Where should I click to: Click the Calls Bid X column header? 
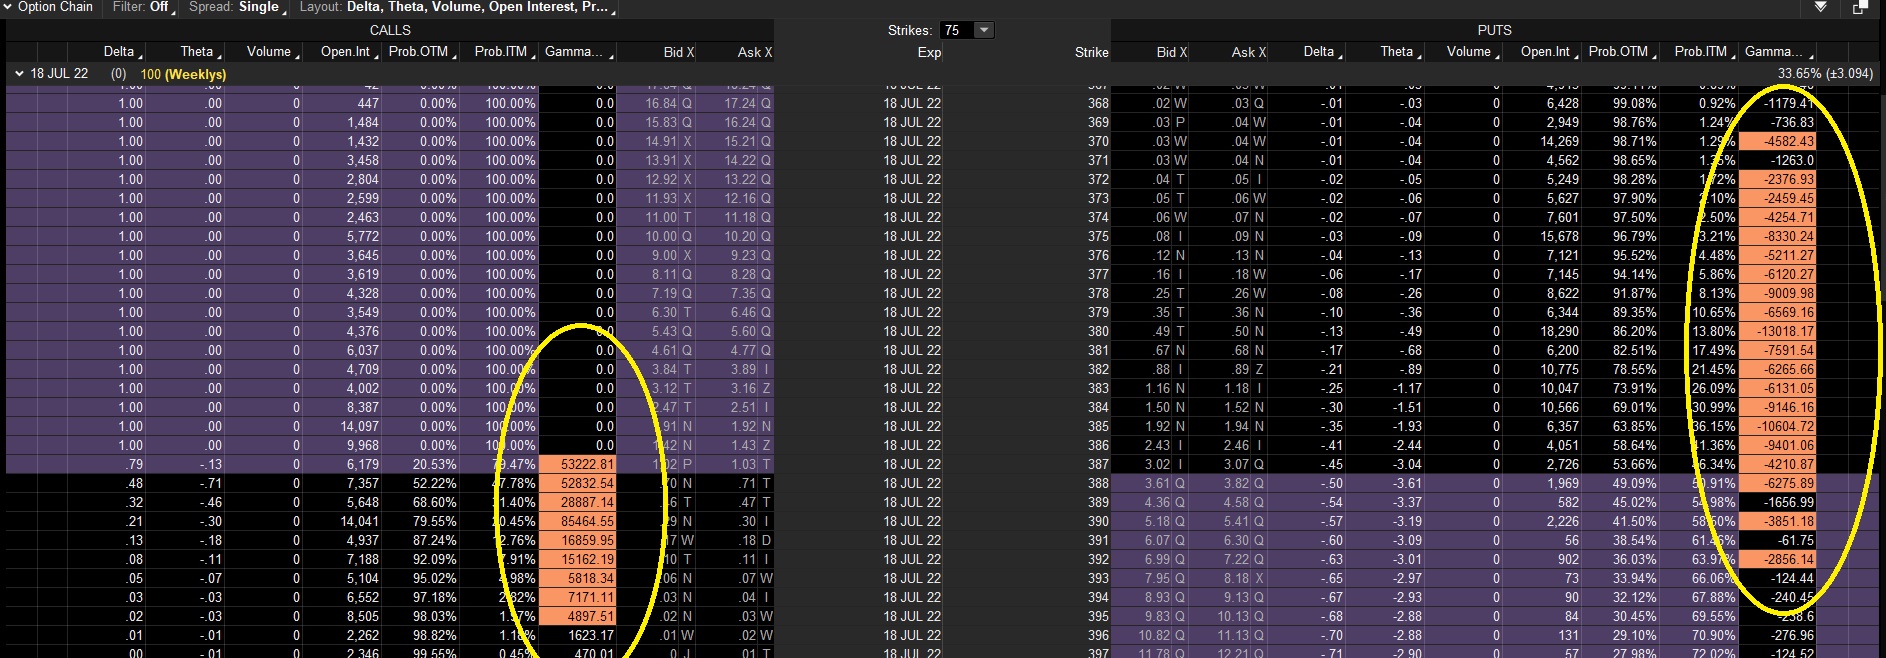pyautogui.click(x=678, y=52)
